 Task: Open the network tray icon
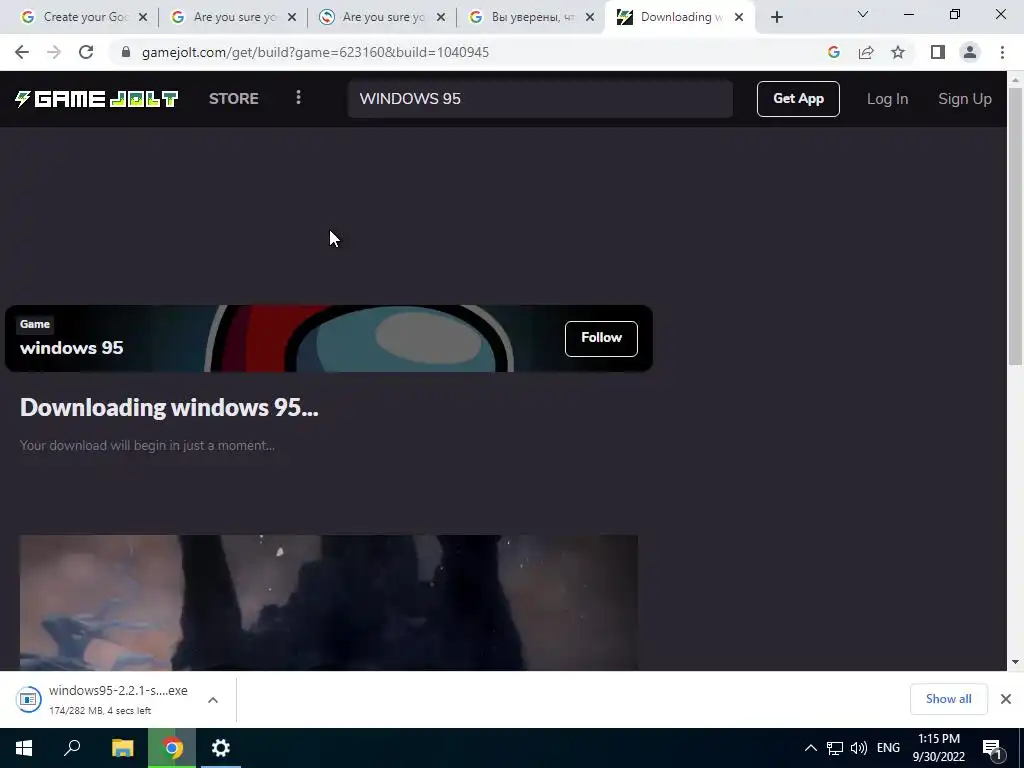click(x=835, y=748)
